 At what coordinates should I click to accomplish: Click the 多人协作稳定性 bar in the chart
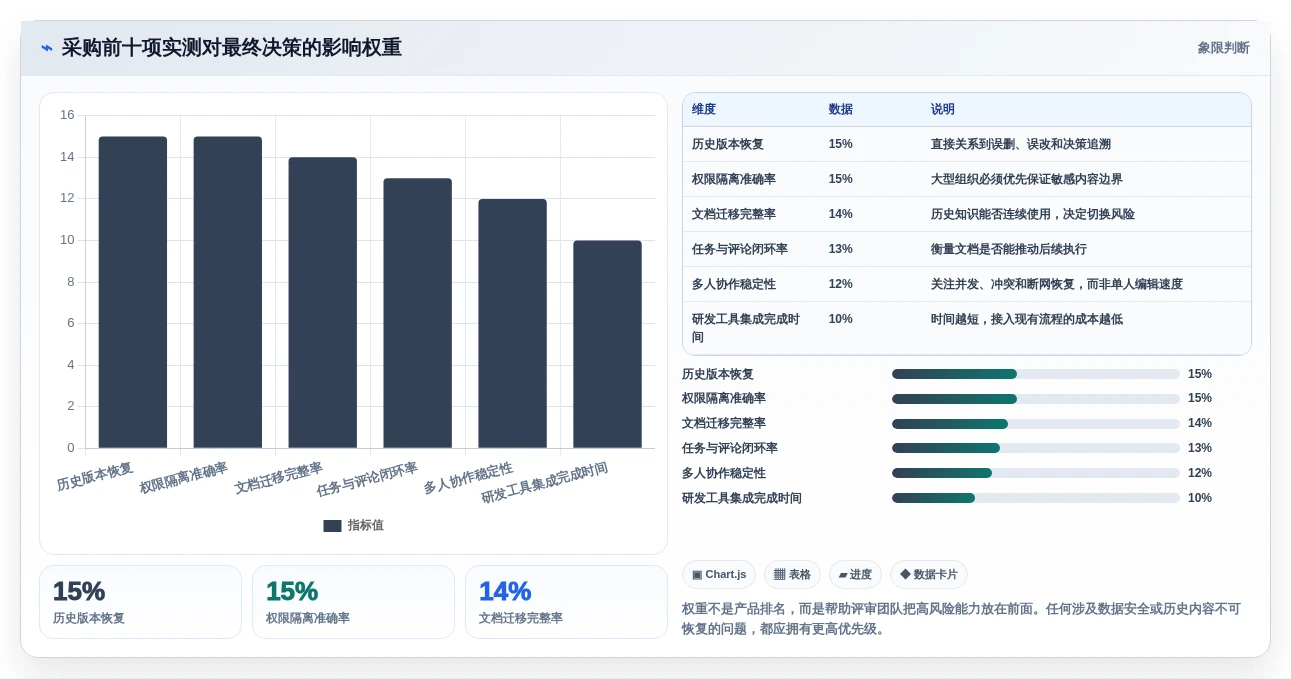[513, 324]
